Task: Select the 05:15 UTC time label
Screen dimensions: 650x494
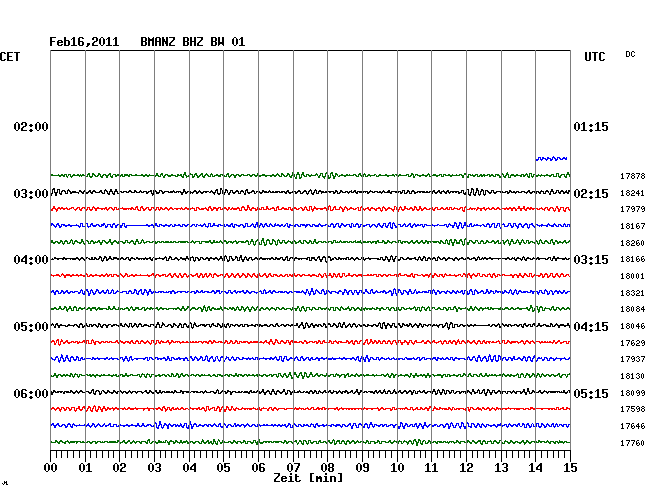Action: click(591, 393)
